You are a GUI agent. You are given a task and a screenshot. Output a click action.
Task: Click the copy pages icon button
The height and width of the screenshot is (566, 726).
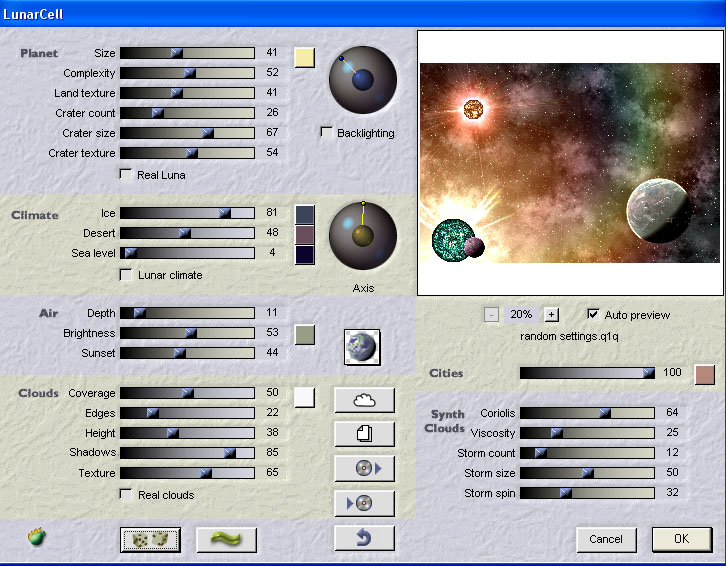364,434
